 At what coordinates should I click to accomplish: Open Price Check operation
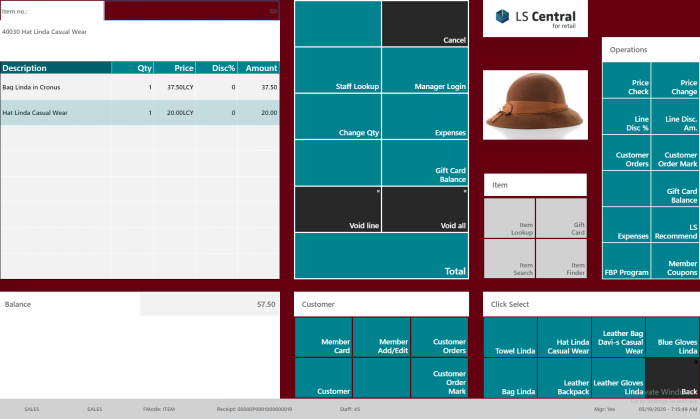click(626, 80)
